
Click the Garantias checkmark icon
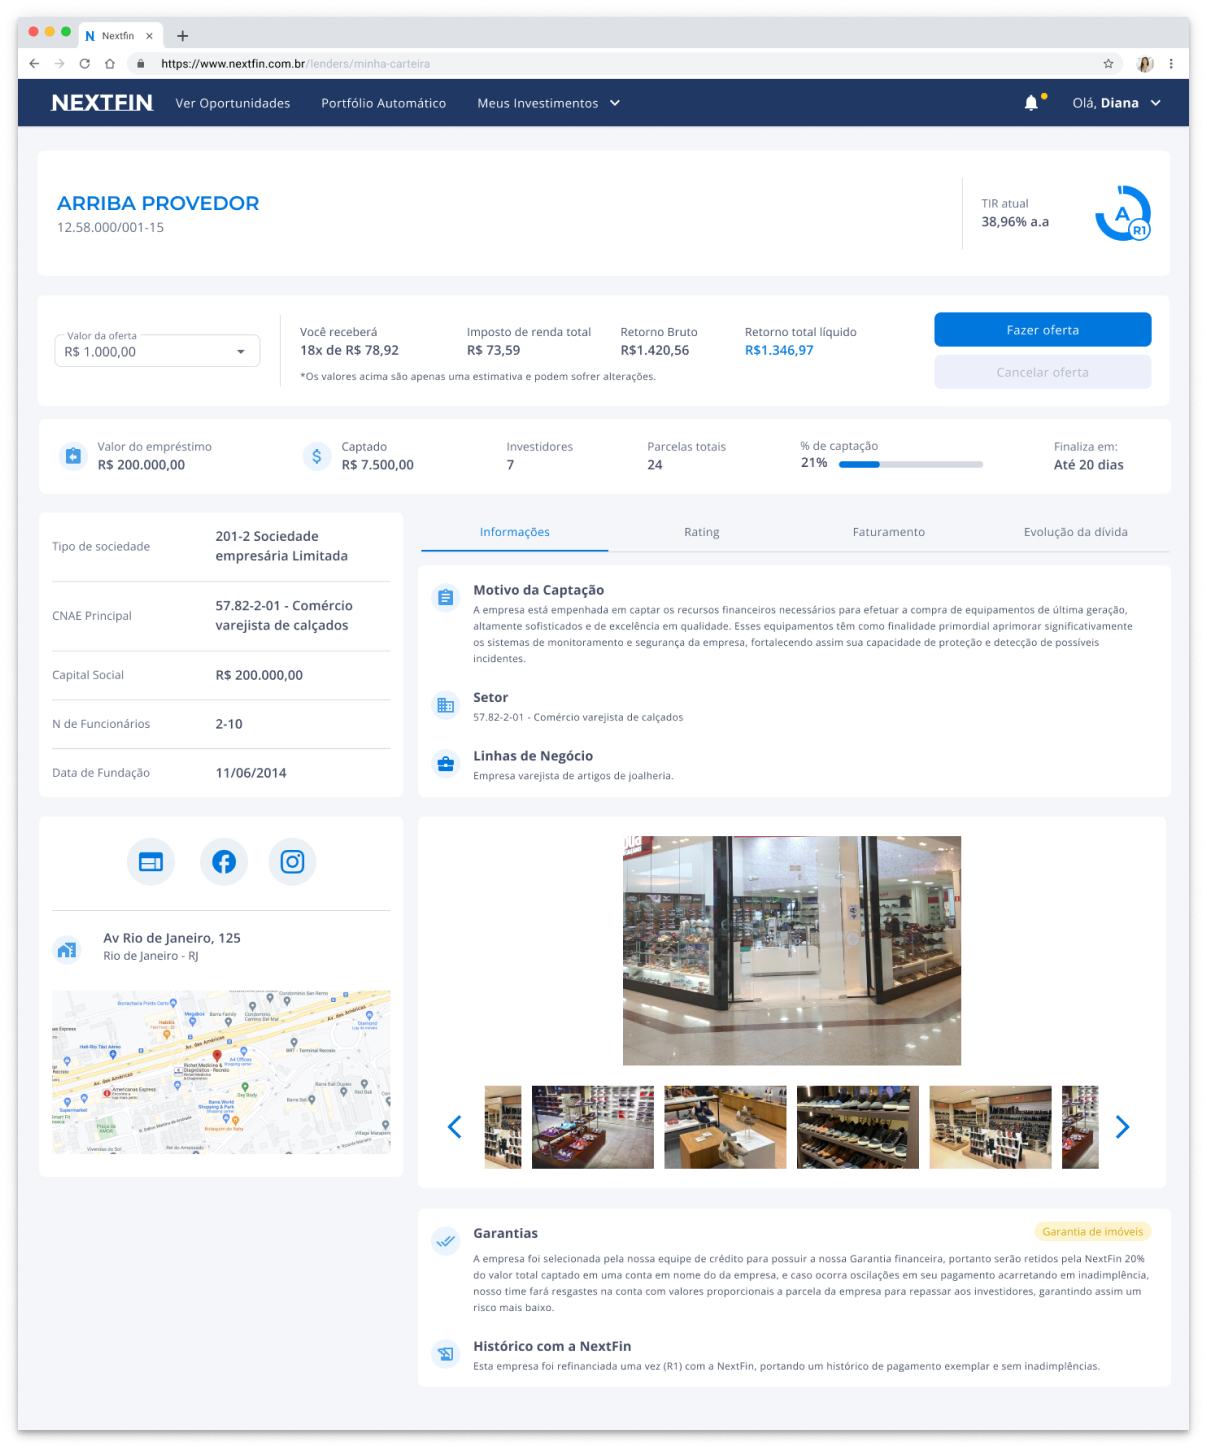(x=446, y=1241)
